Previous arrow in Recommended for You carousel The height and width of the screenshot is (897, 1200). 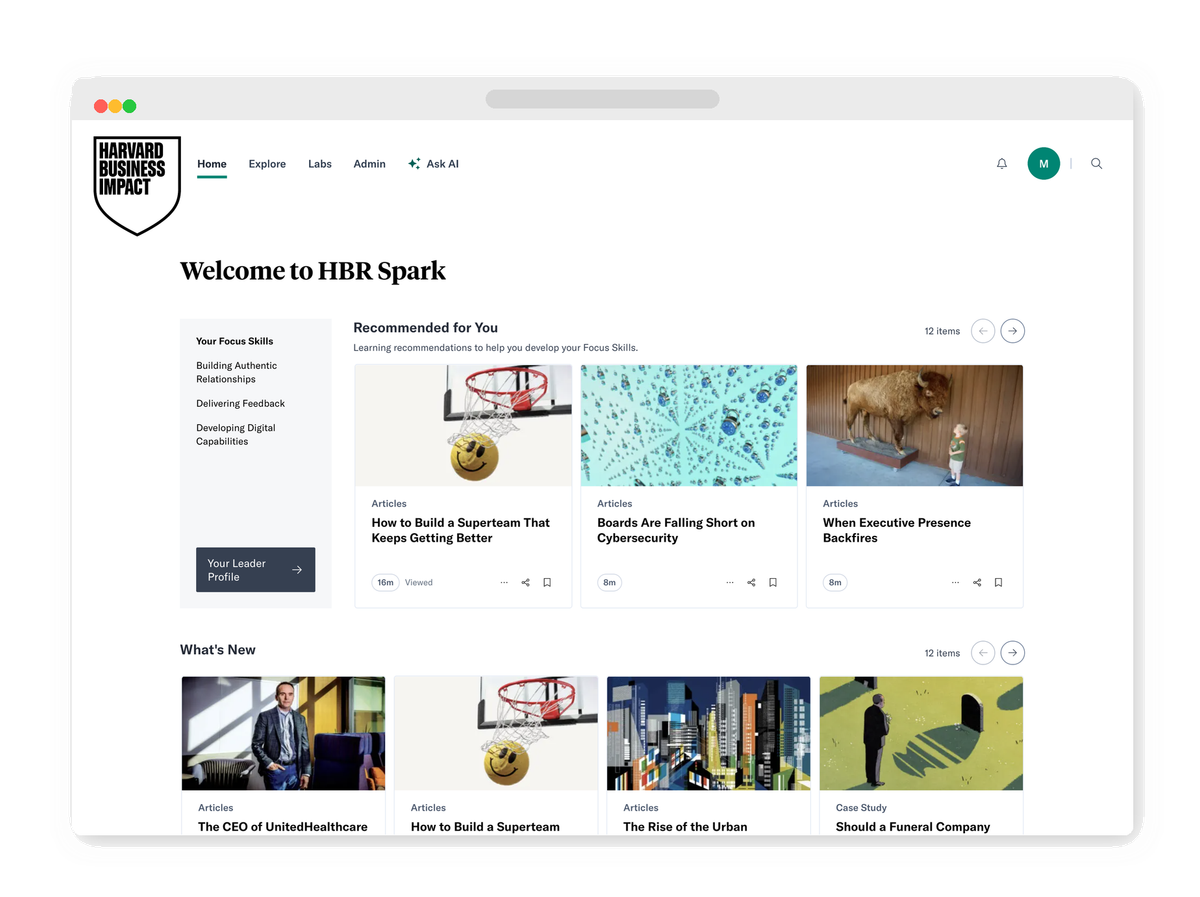click(983, 331)
